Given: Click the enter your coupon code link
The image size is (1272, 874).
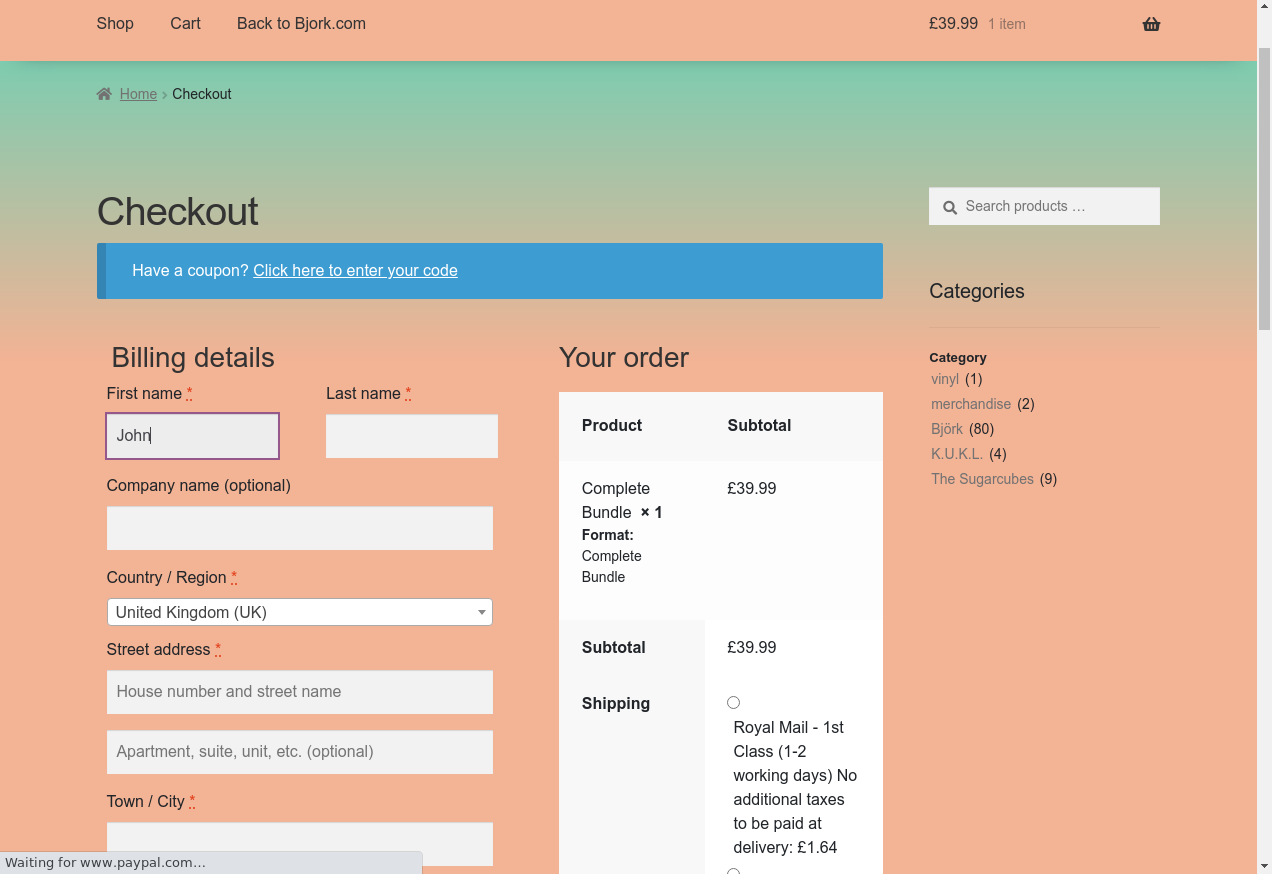Looking at the screenshot, I should pyautogui.click(x=355, y=271).
